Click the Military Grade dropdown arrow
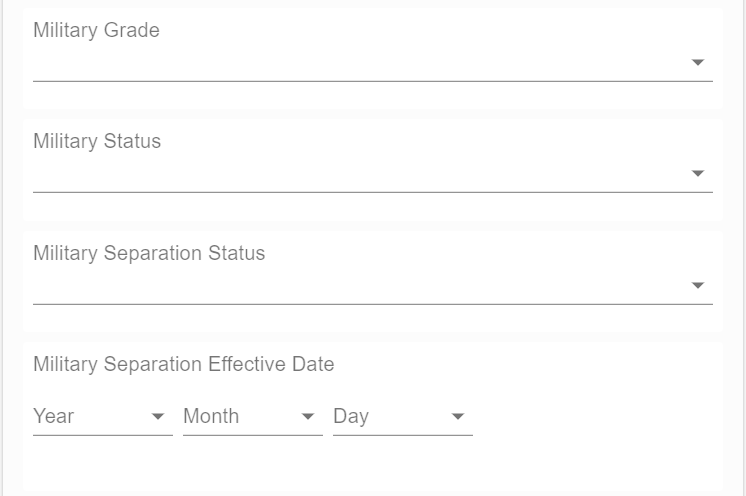This screenshot has height=496, width=746. 698,63
